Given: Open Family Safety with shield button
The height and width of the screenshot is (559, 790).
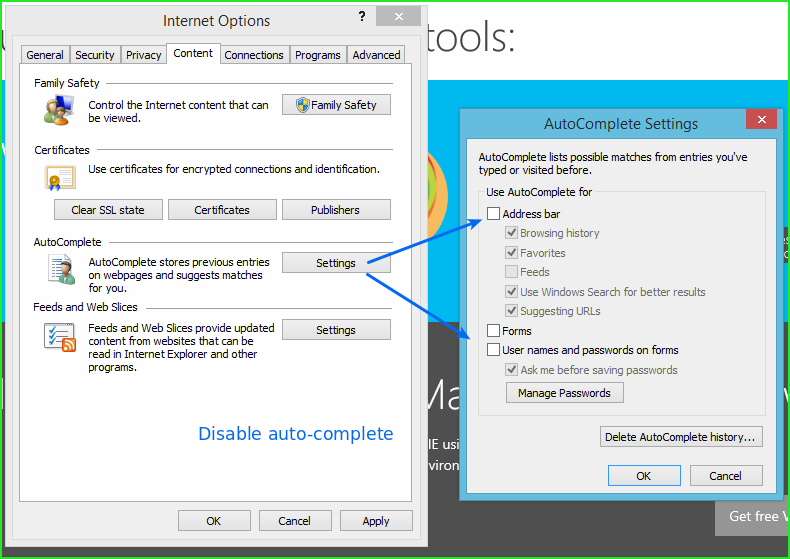Looking at the screenshot, I should click(x=336, y=105).
